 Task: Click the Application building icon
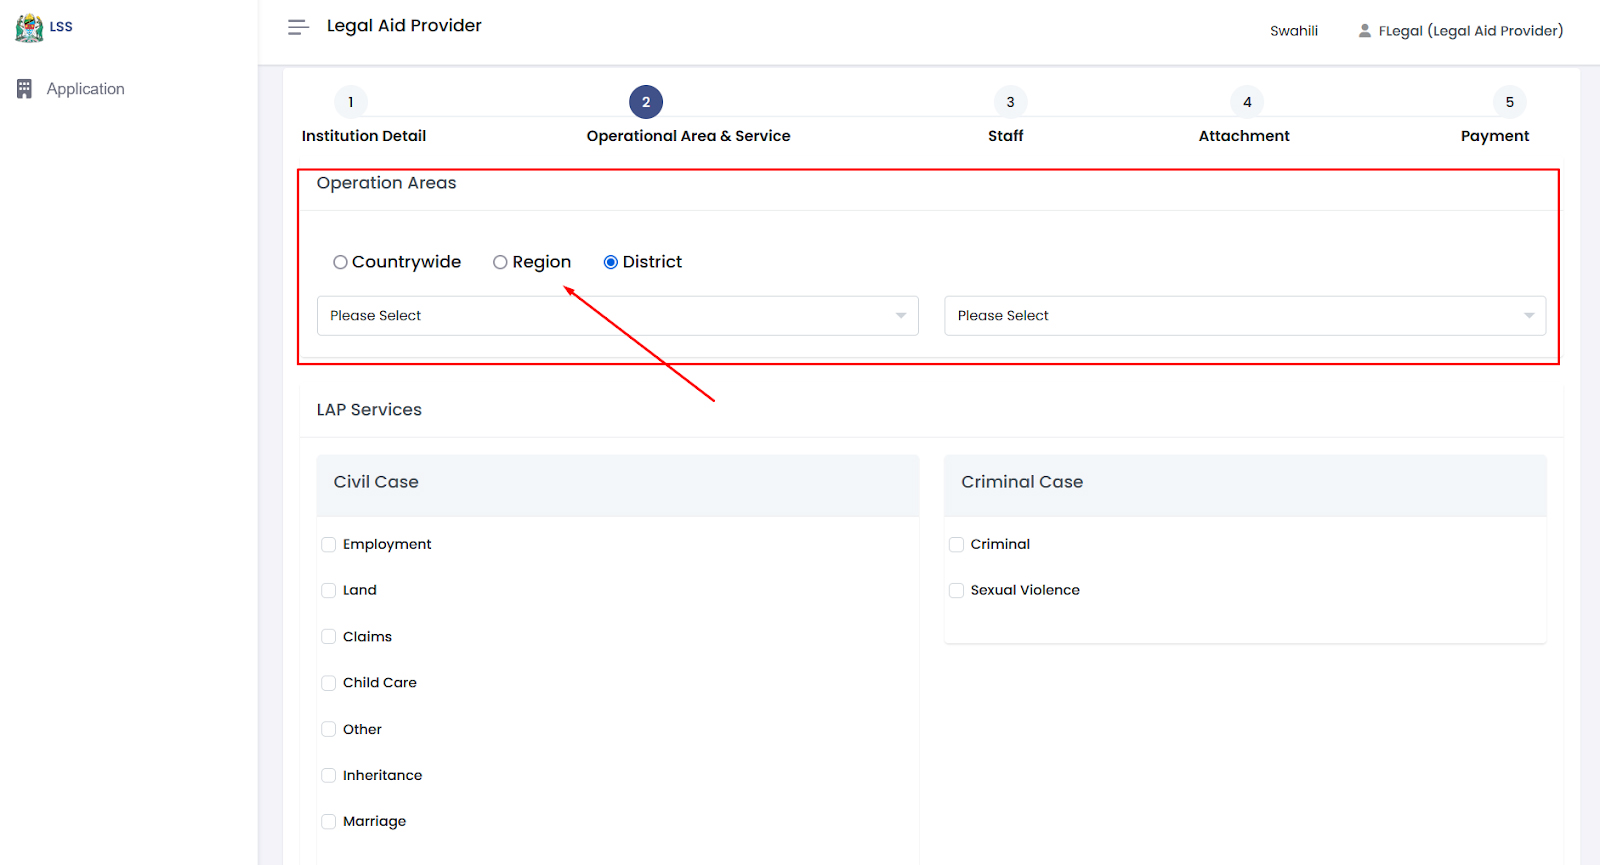(x=25, y=89)
